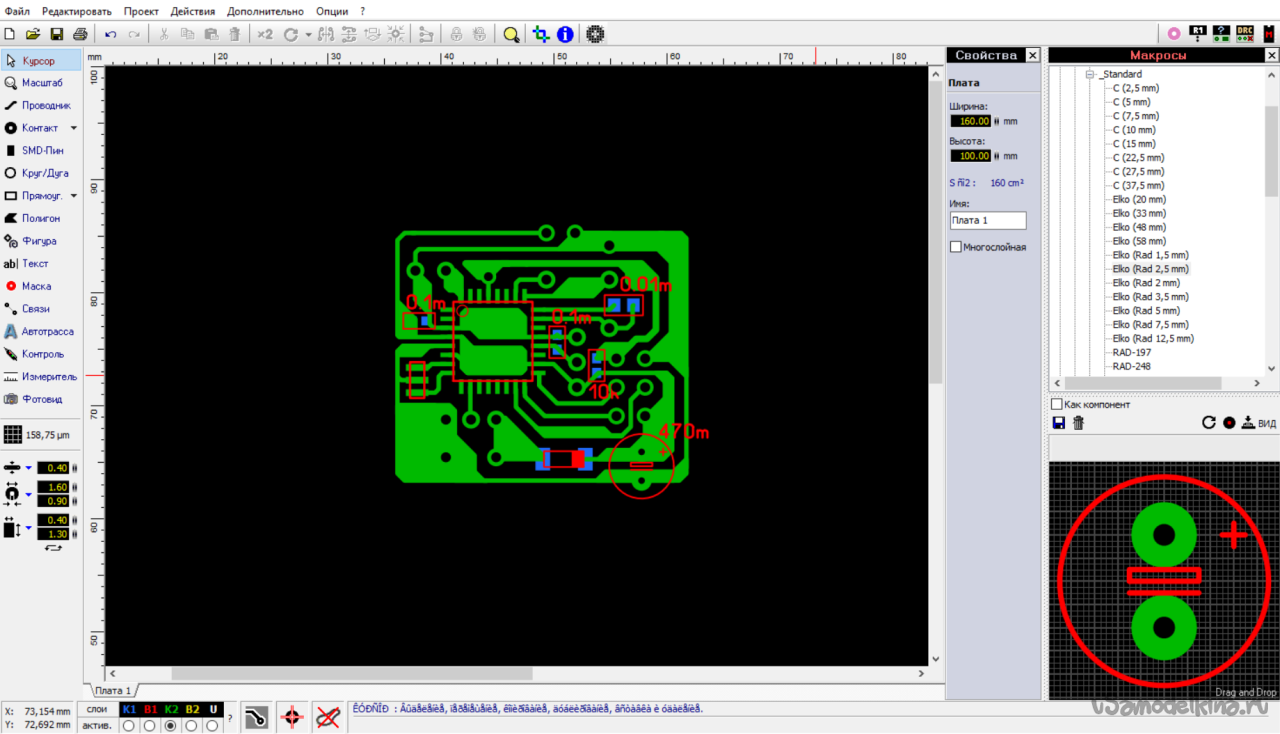Switch to the Плата 1 tab

(112, 691)
